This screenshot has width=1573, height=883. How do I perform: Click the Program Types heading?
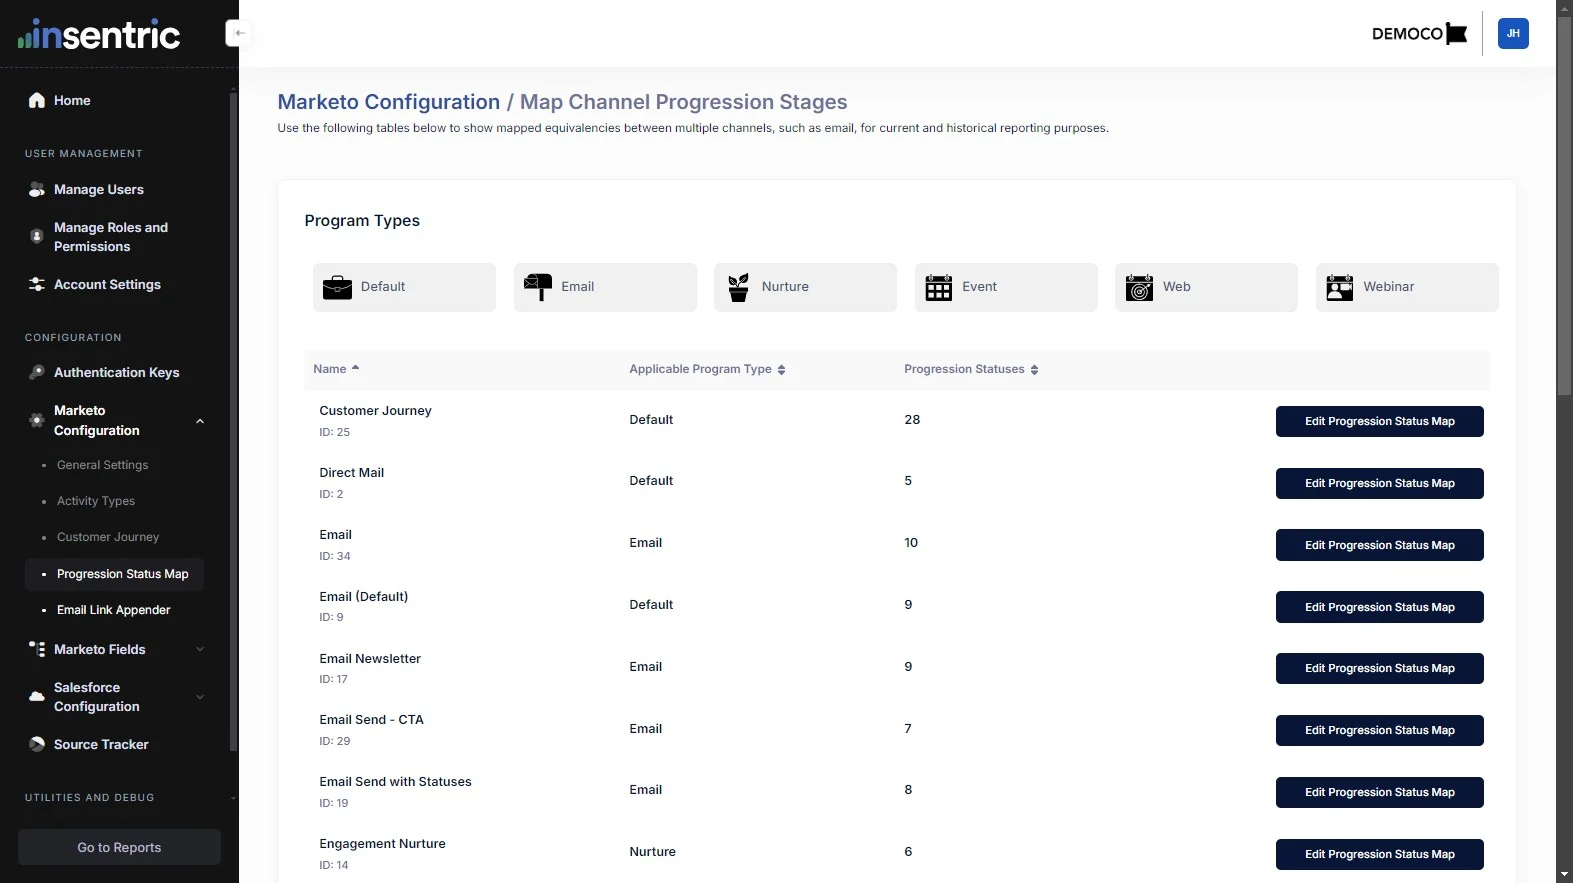362,221
